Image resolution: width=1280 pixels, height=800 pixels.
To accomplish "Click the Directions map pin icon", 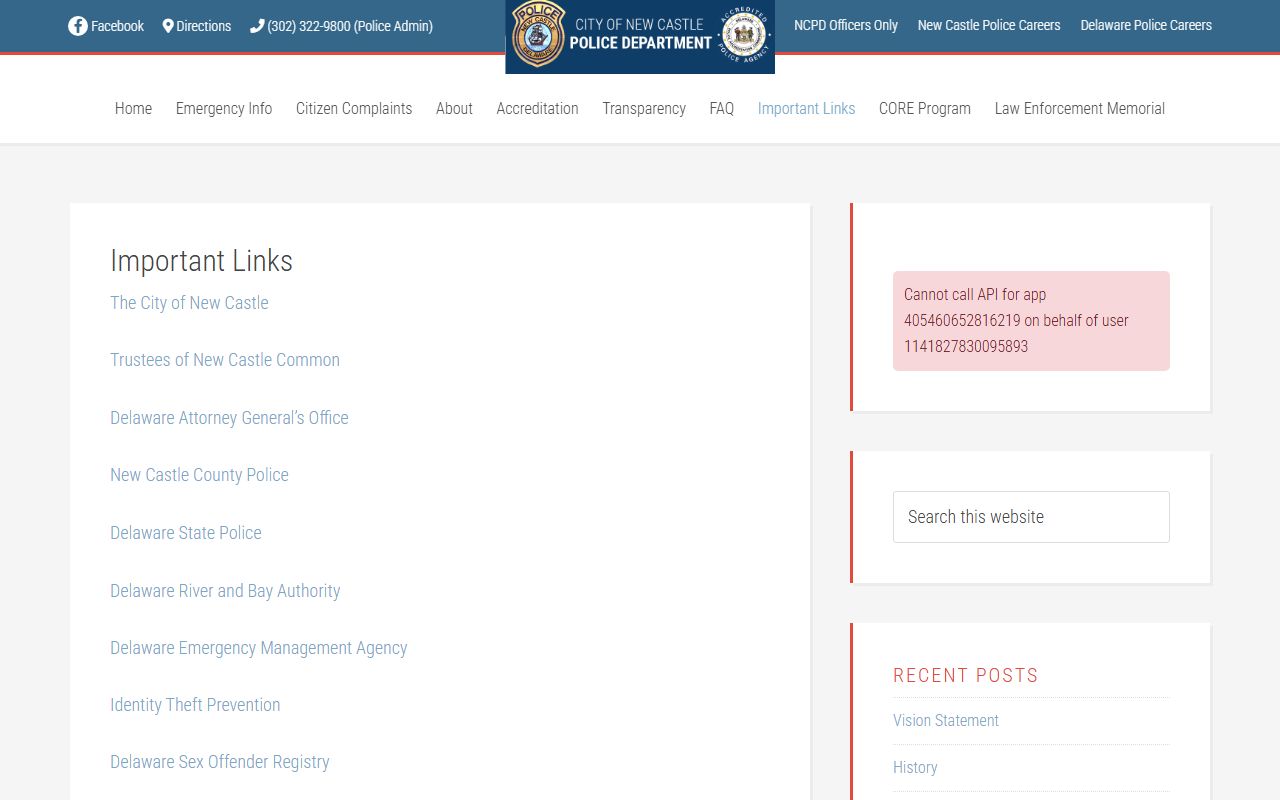I will pos(168,26).
